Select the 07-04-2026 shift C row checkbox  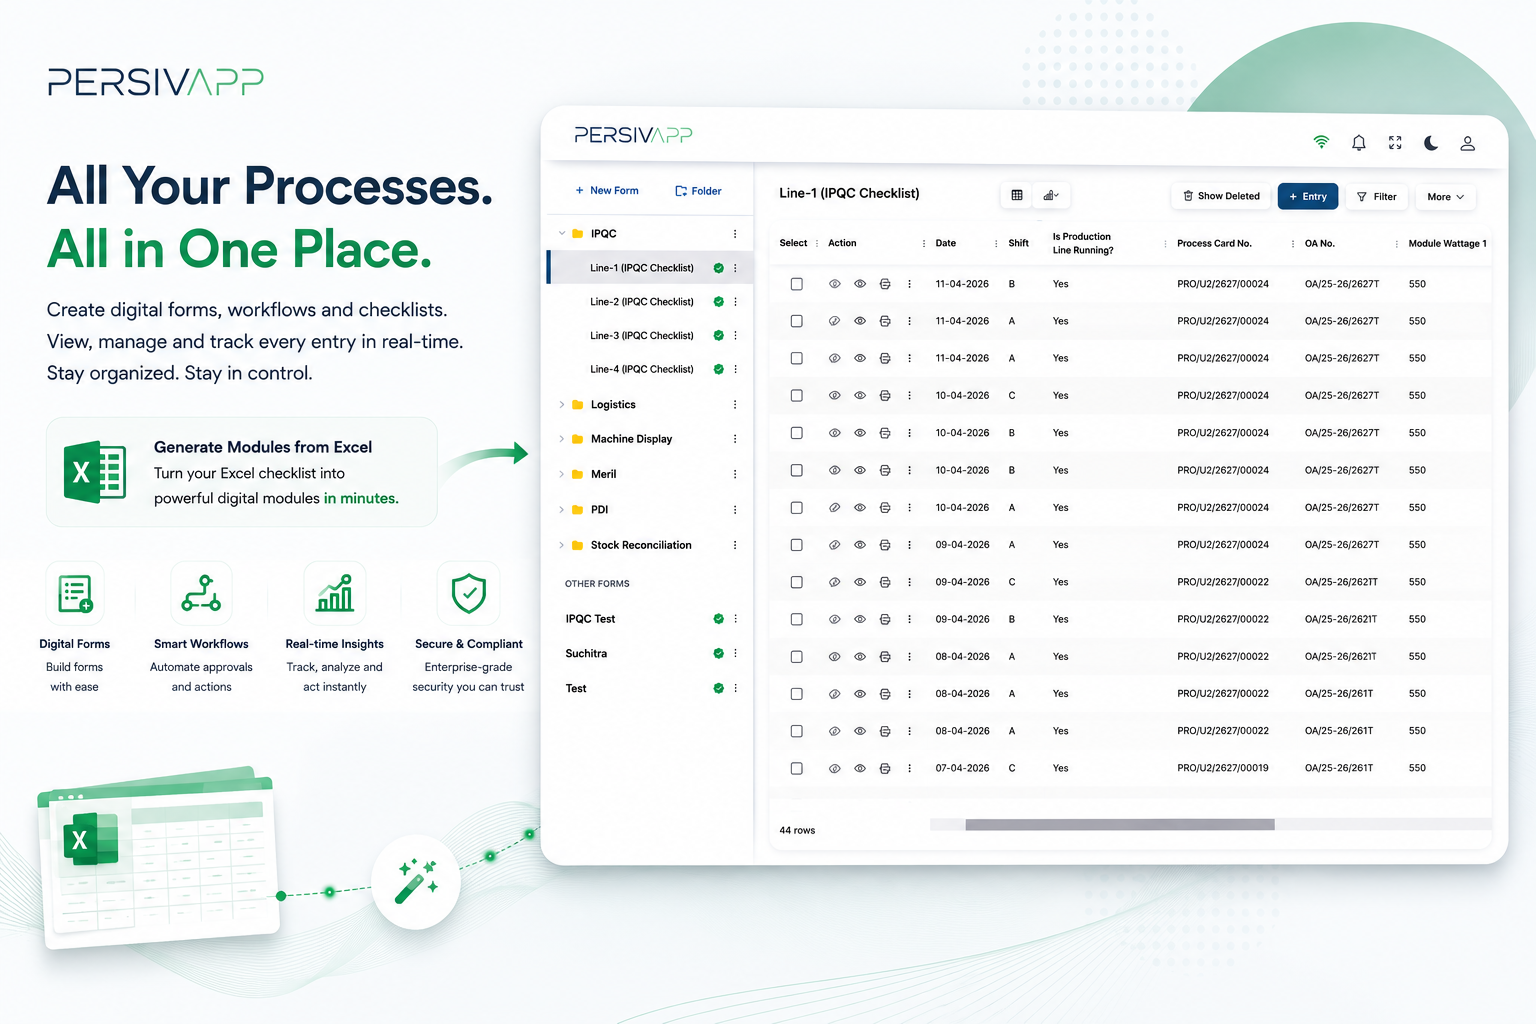pyautogui.click(x=797, y=769)
